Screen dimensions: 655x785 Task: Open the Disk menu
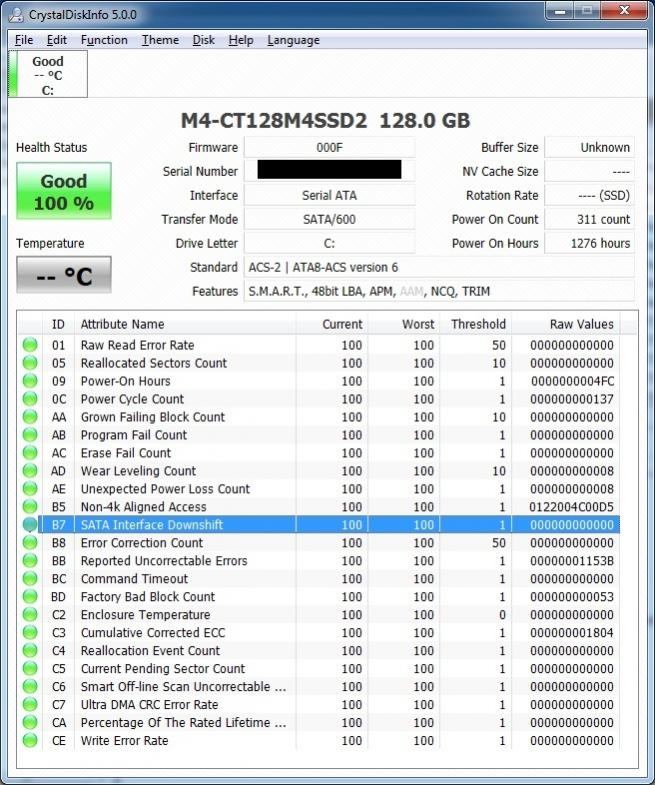[x=204, y=40]
